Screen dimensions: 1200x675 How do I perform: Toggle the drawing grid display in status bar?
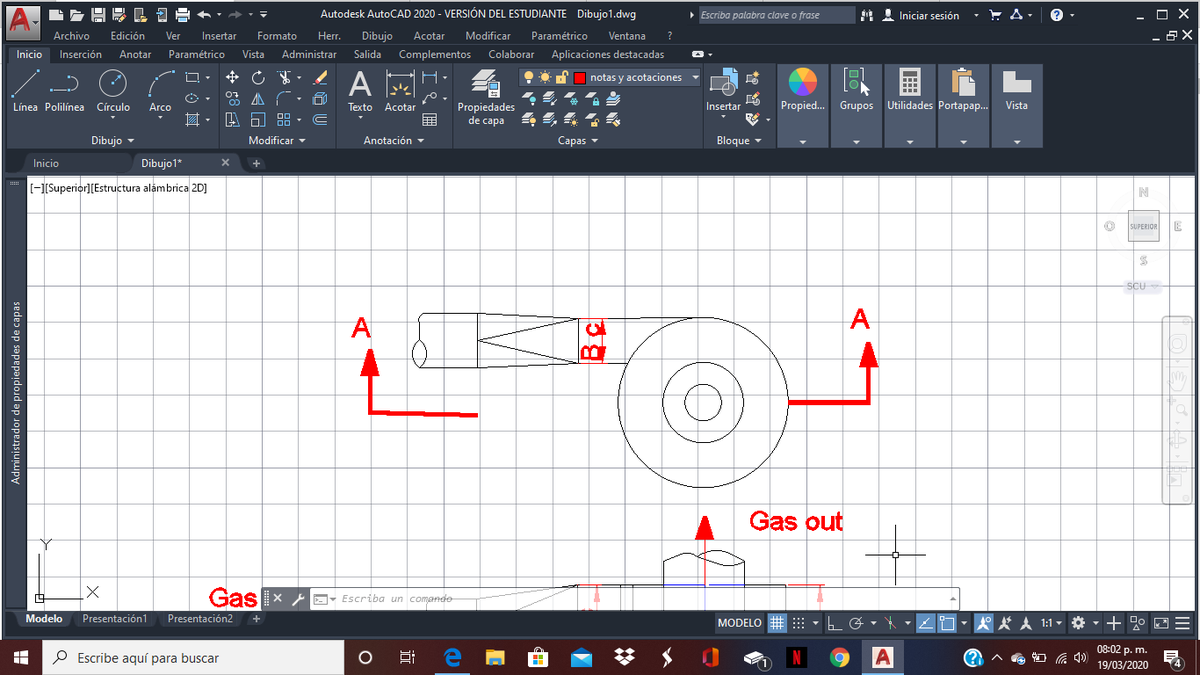pyautogui.click(x=777, y=623)
